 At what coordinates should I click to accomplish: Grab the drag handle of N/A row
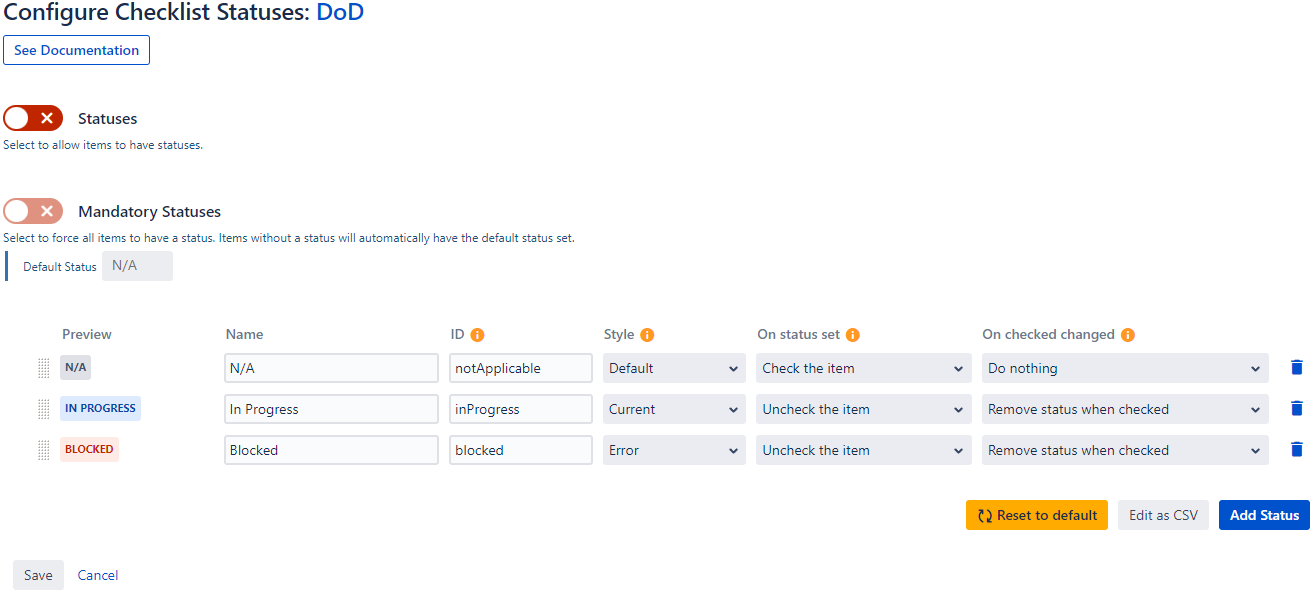pyautogui.click(x=43, y=368)
